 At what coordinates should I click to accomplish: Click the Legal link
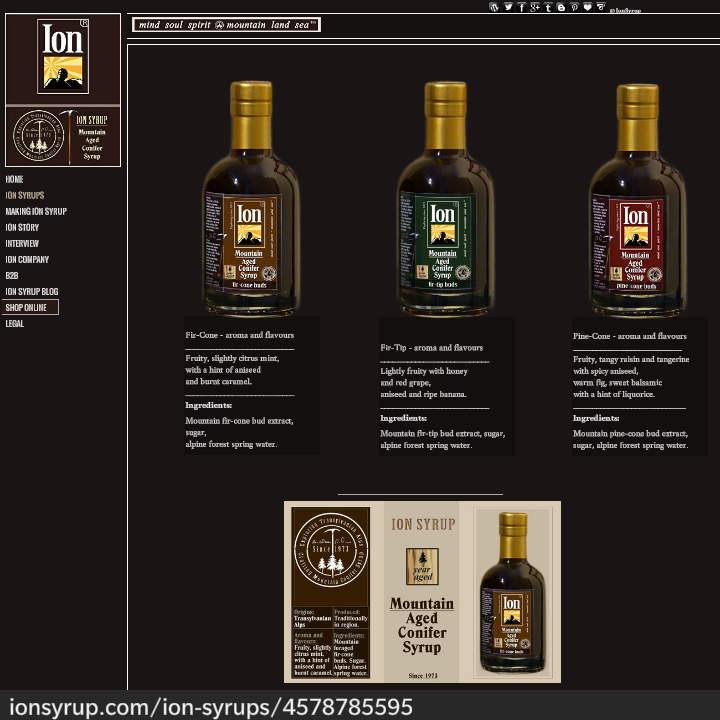point(15,323)
